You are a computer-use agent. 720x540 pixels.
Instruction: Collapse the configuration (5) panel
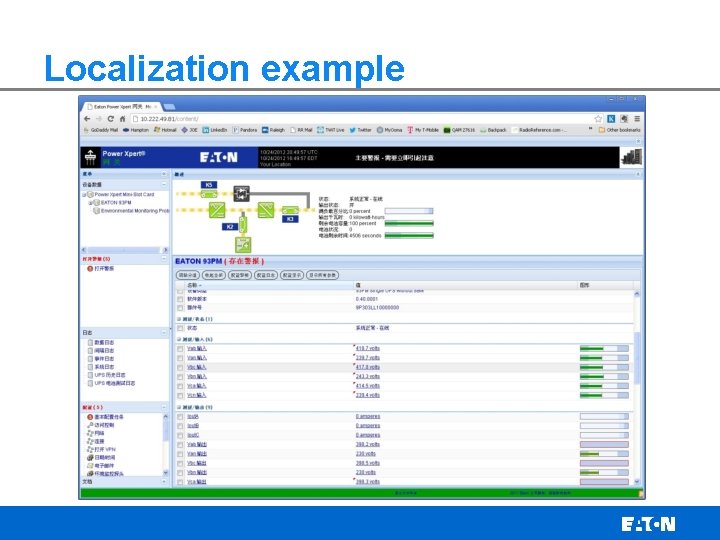(164, 407)
